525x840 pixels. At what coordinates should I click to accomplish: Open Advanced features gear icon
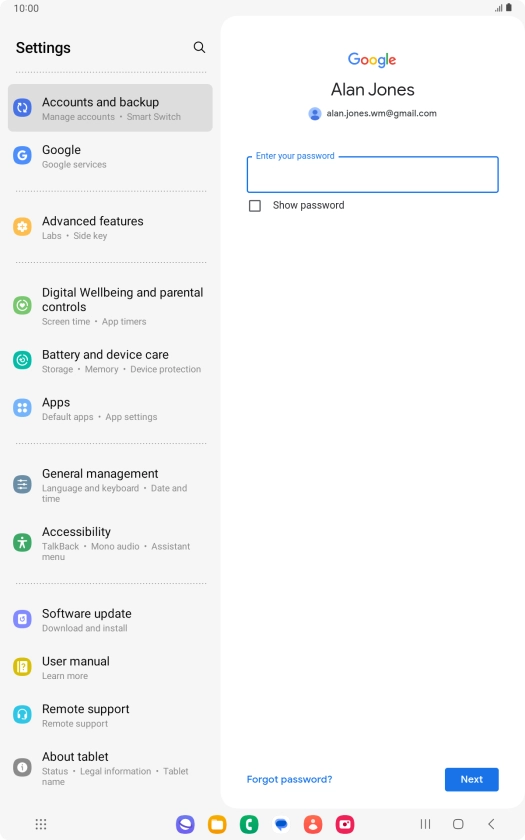click(x=22, y=227)
